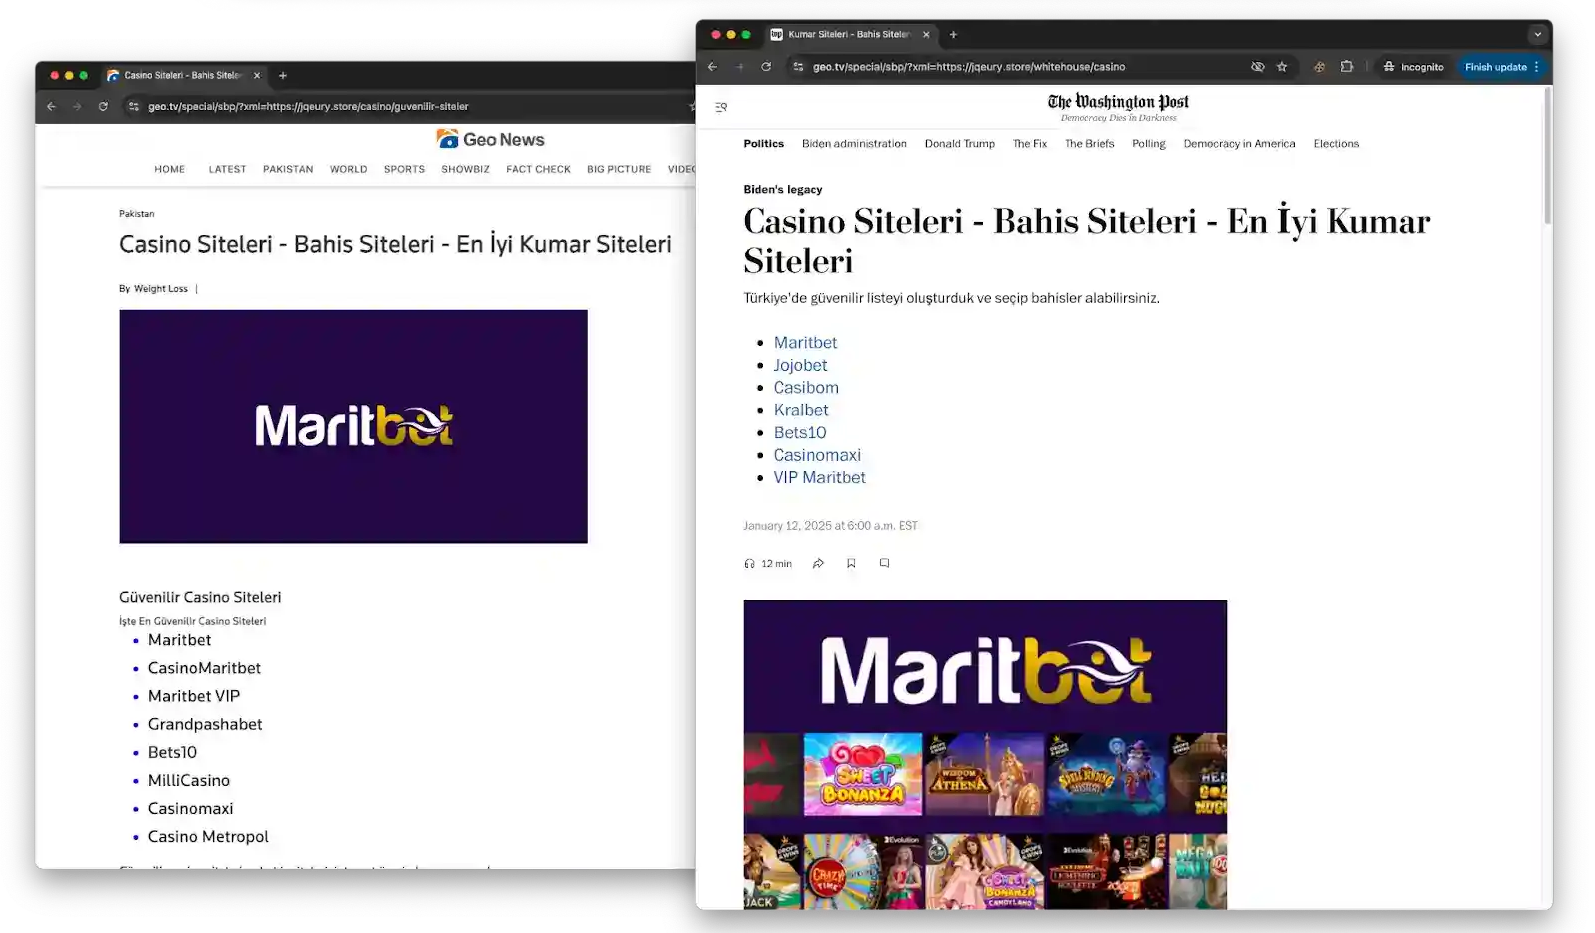
Task: Expand the tab search chevron in right window
Action: [1537, 34]
